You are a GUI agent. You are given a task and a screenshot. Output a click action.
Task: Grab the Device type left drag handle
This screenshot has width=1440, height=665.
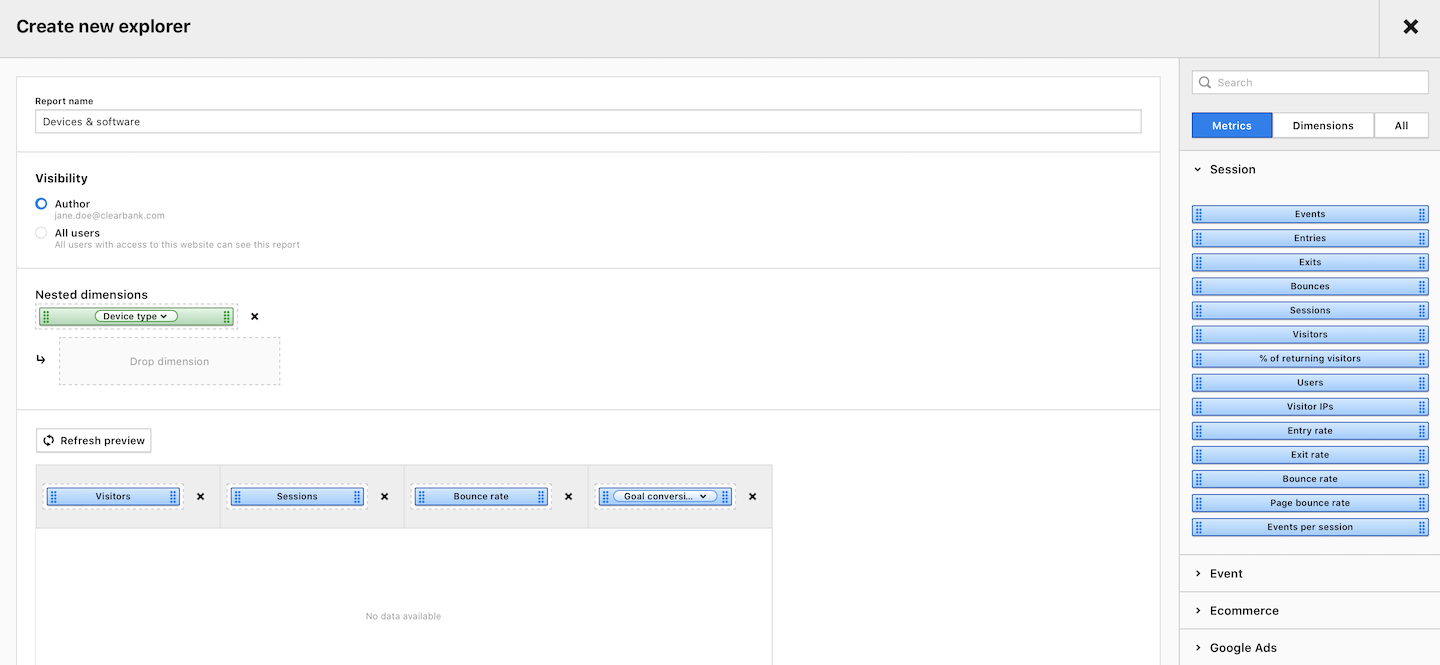click(46, 316)
